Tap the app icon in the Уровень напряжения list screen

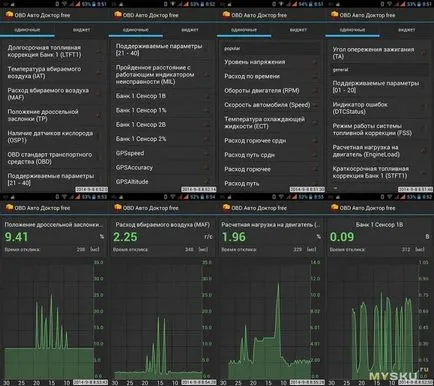(226, 15)
